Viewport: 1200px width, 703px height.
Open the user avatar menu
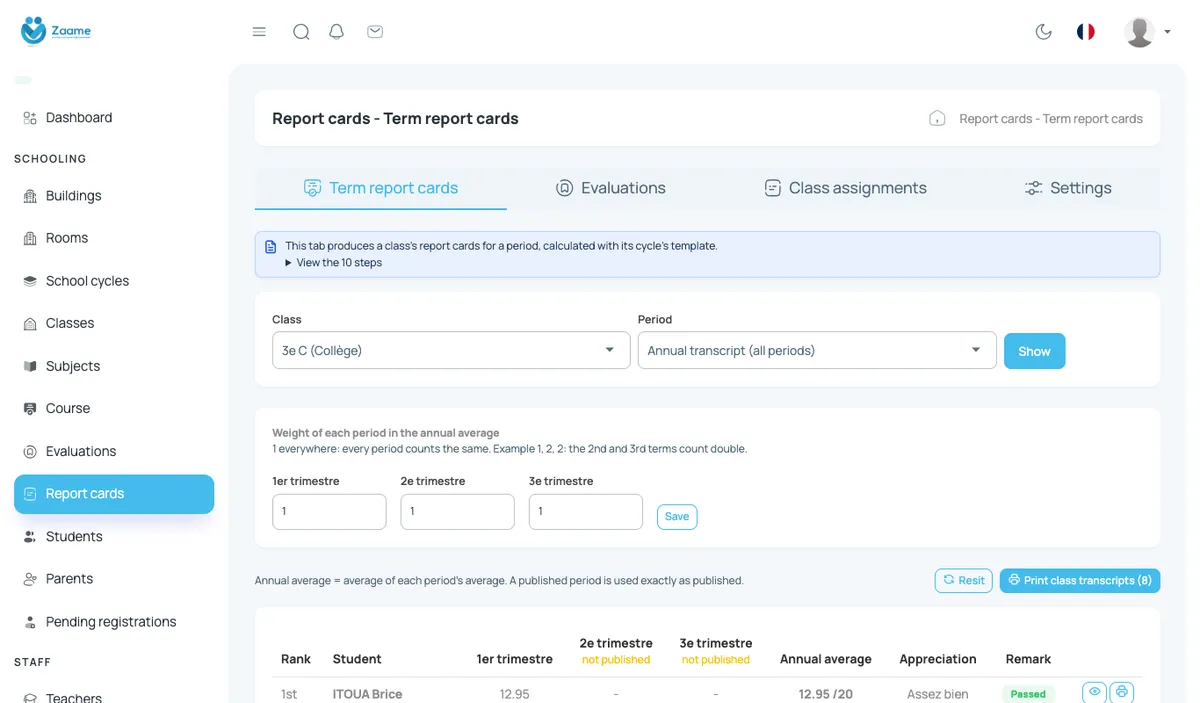click(x=1147, y=32)
